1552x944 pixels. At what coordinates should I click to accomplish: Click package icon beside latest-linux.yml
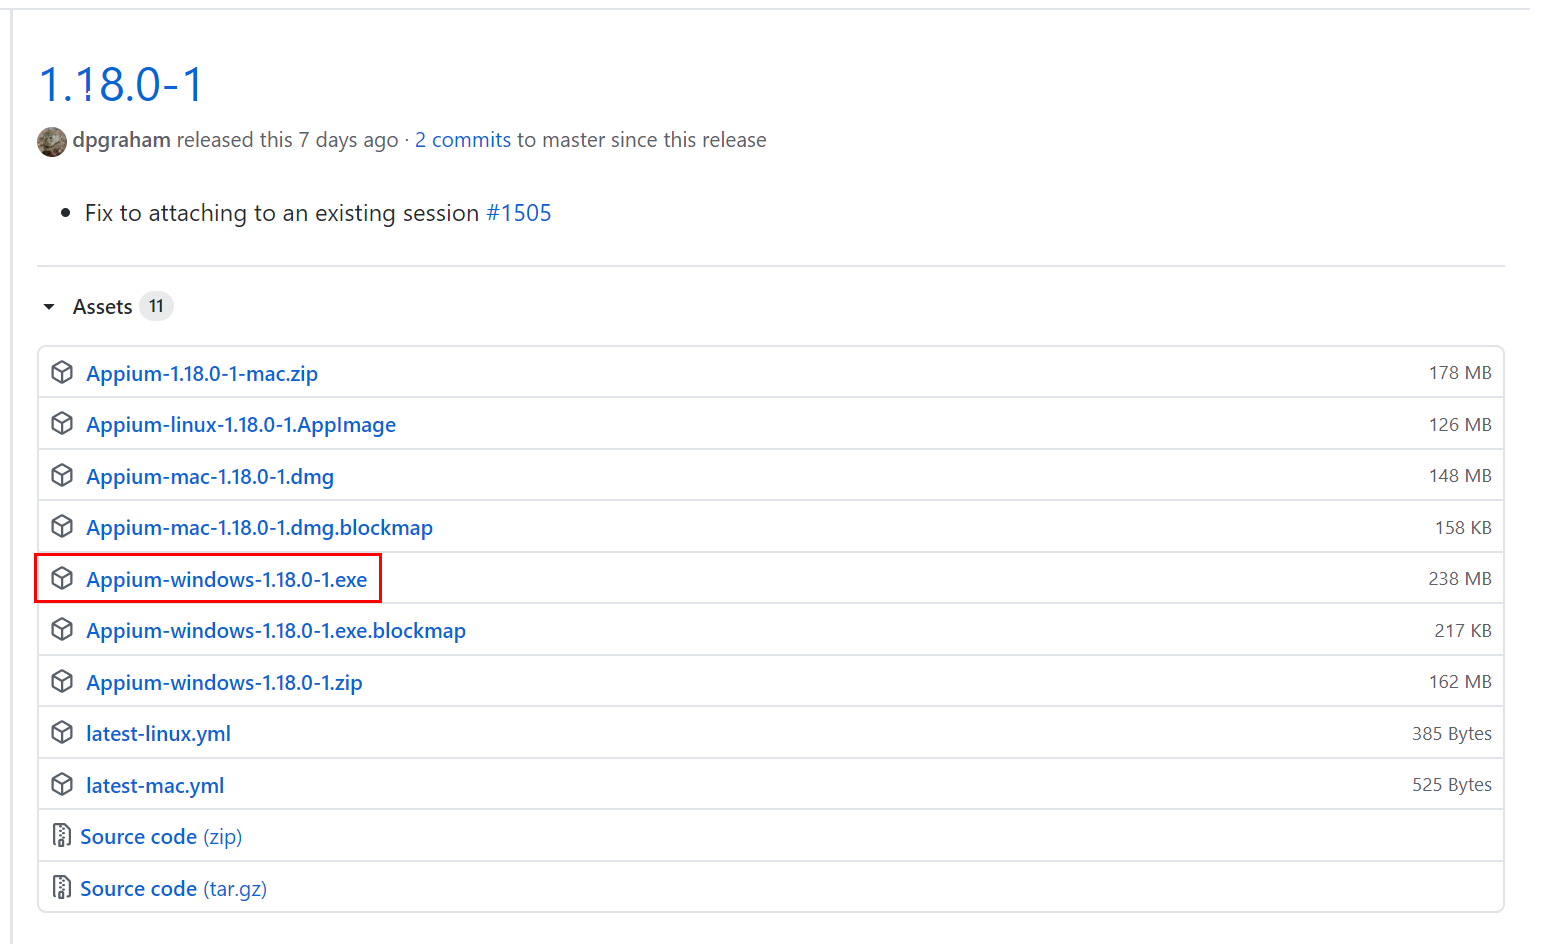click(62, 732)
